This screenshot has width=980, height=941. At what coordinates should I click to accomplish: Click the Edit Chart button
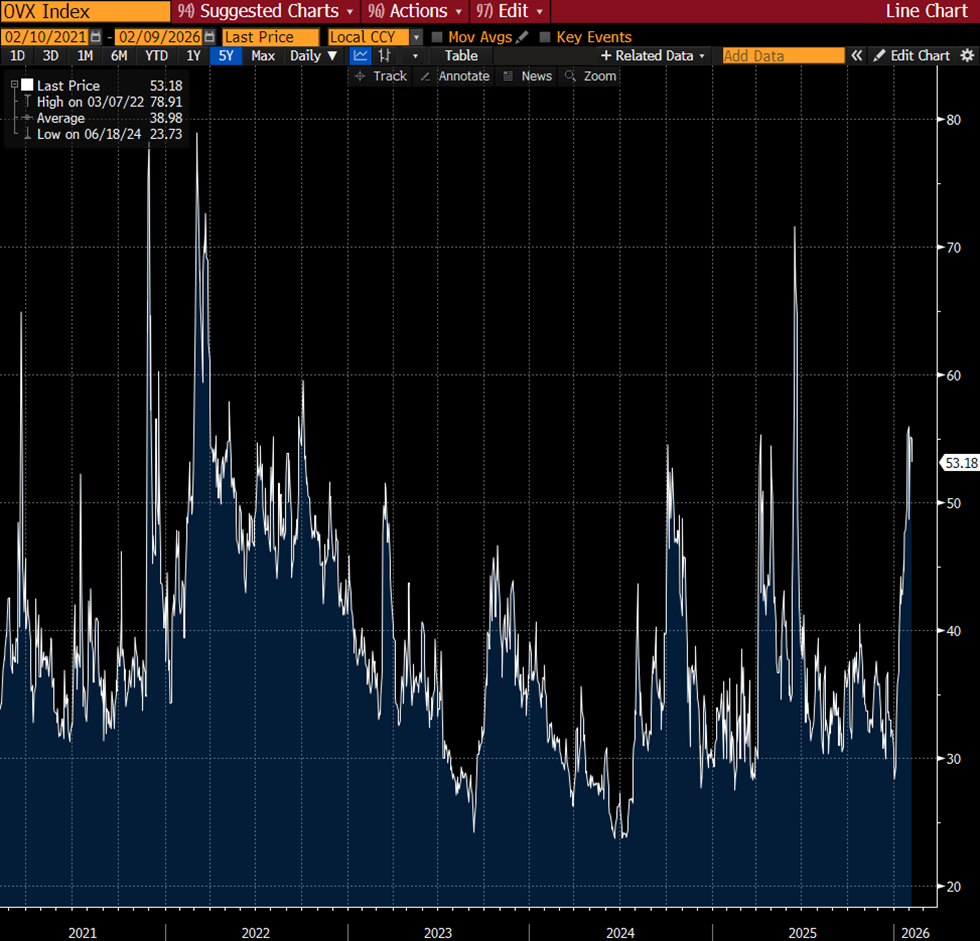911,56
